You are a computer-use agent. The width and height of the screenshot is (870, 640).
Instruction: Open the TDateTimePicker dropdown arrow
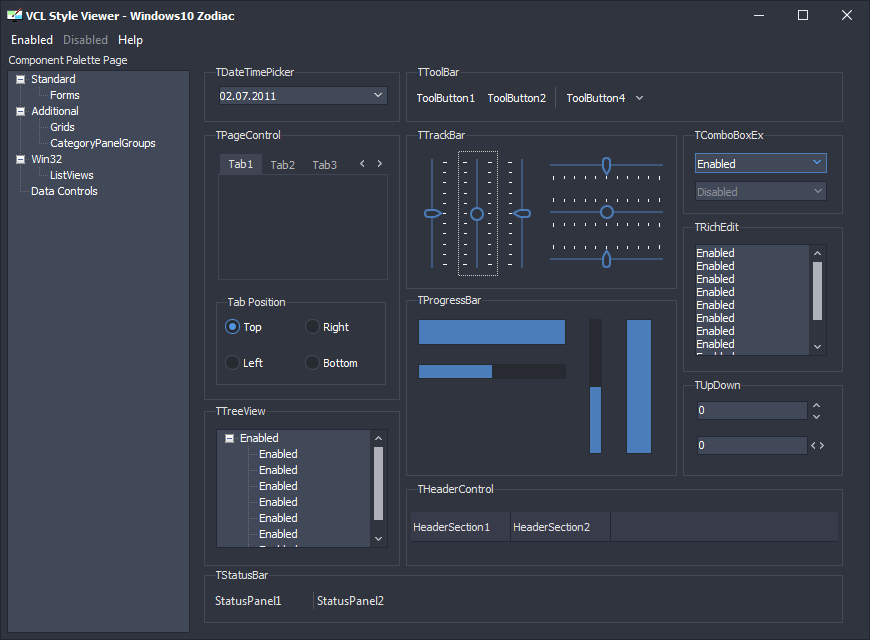378,95
